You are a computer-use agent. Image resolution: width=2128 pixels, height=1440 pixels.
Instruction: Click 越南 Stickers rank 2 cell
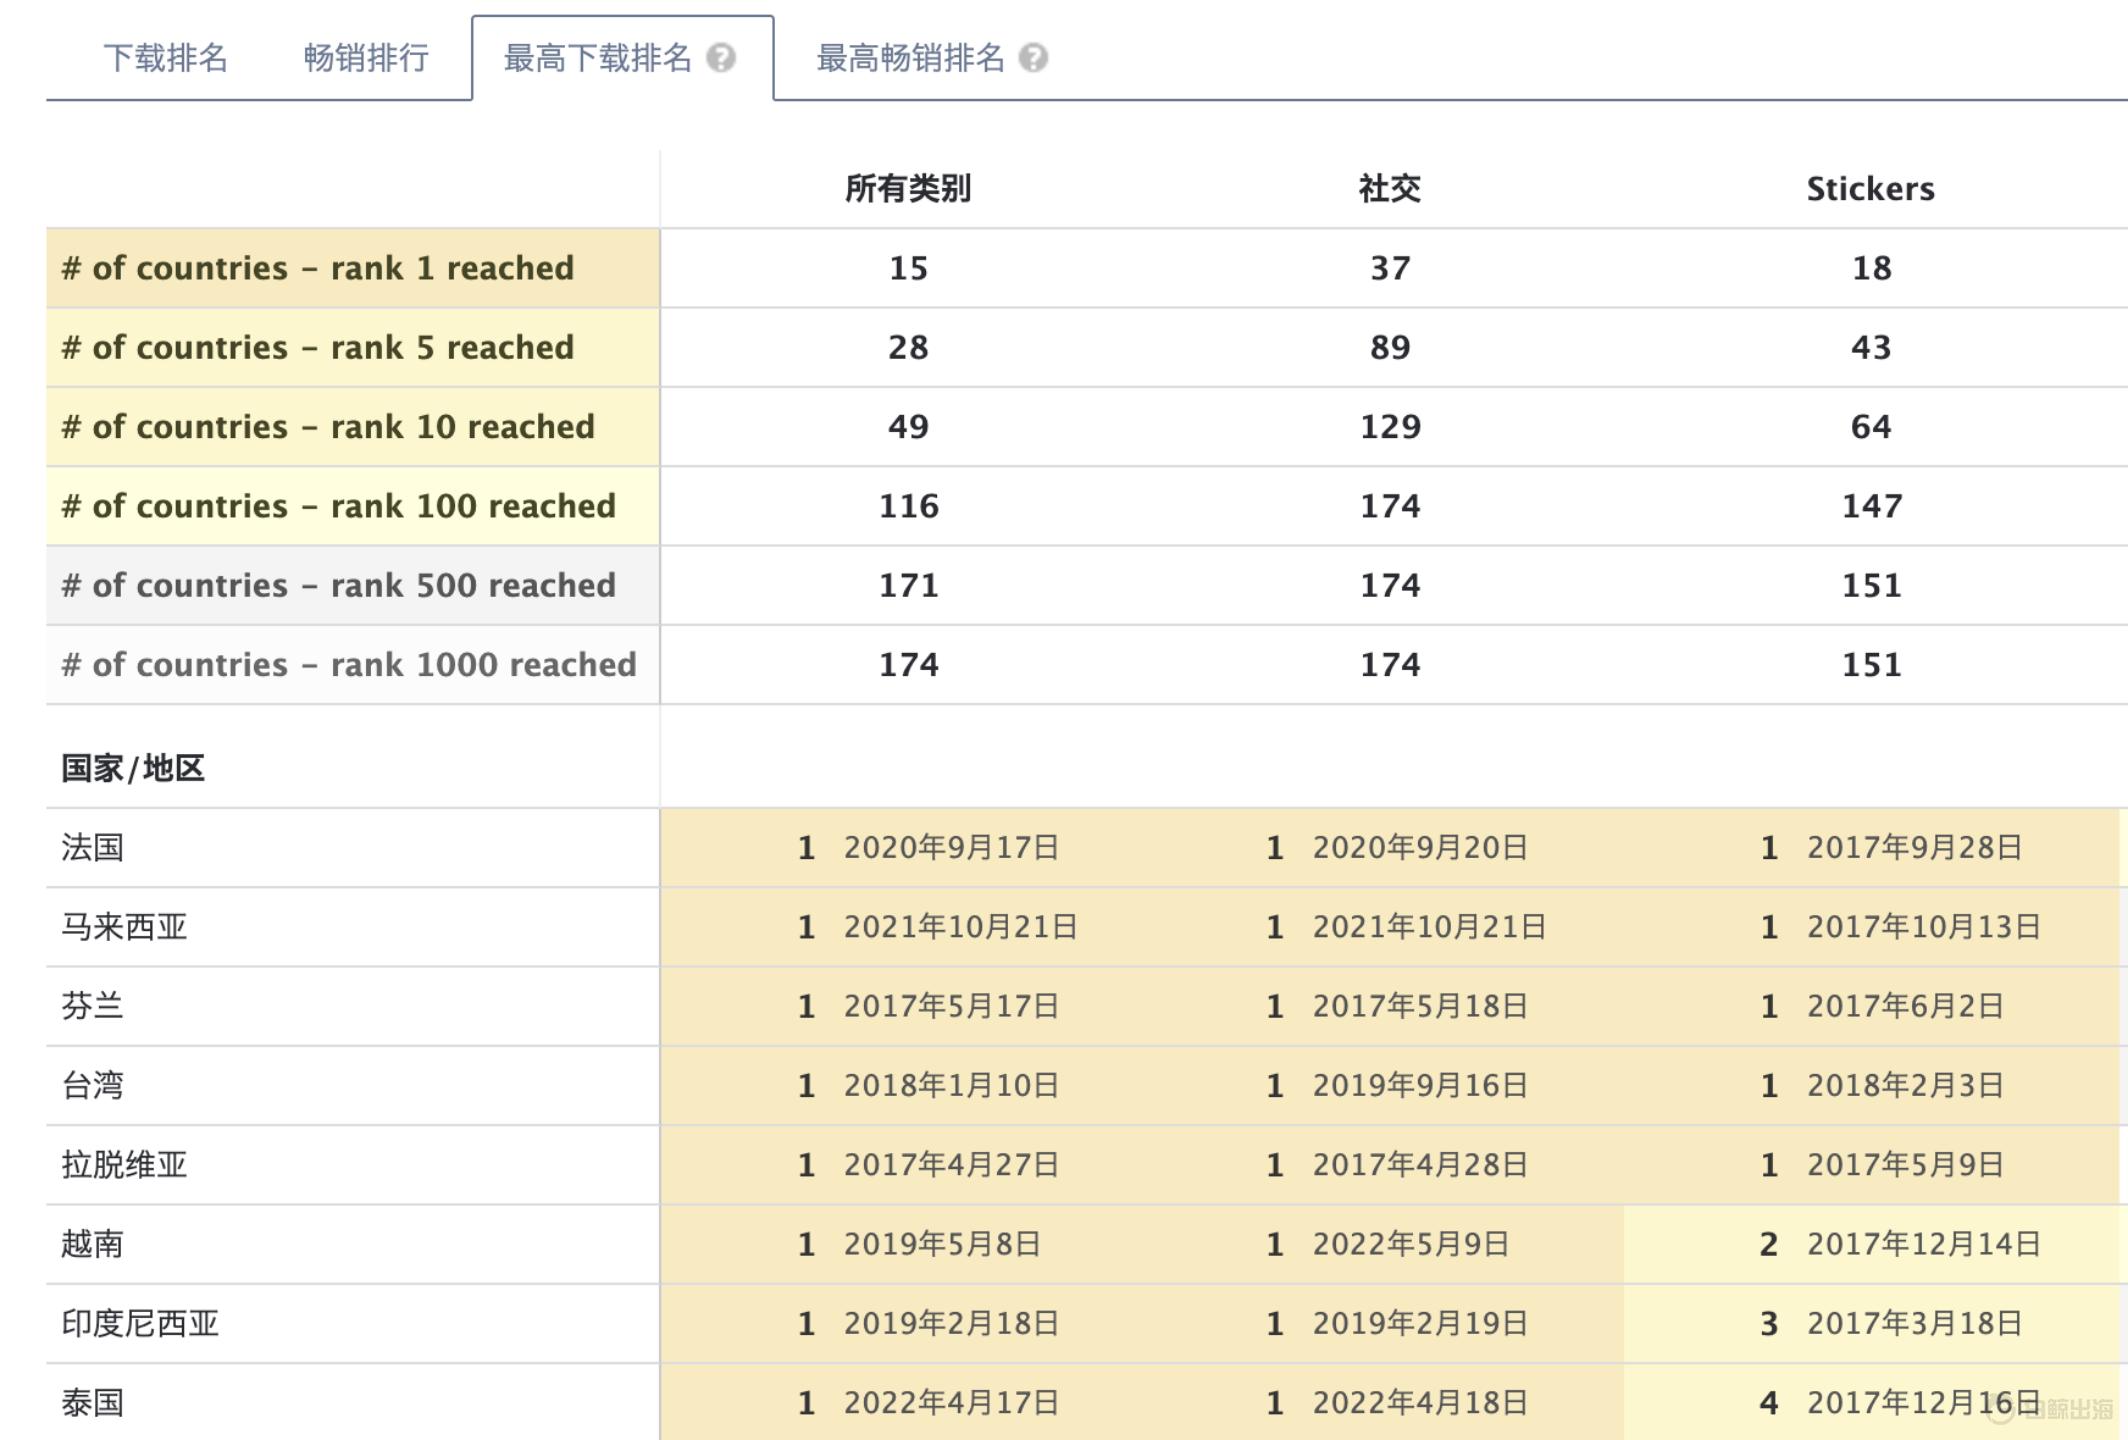tap(1768, 1244)
